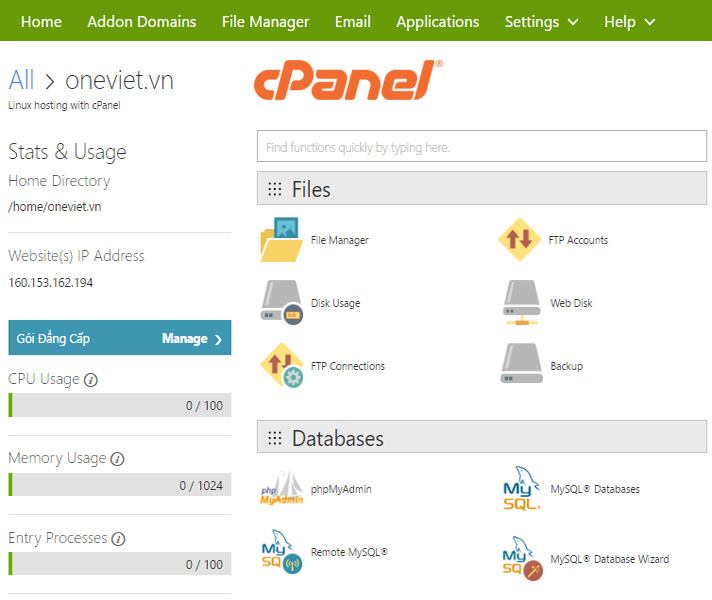
Task: Click the Memory Usage info icon
Action: coord(117,459)
